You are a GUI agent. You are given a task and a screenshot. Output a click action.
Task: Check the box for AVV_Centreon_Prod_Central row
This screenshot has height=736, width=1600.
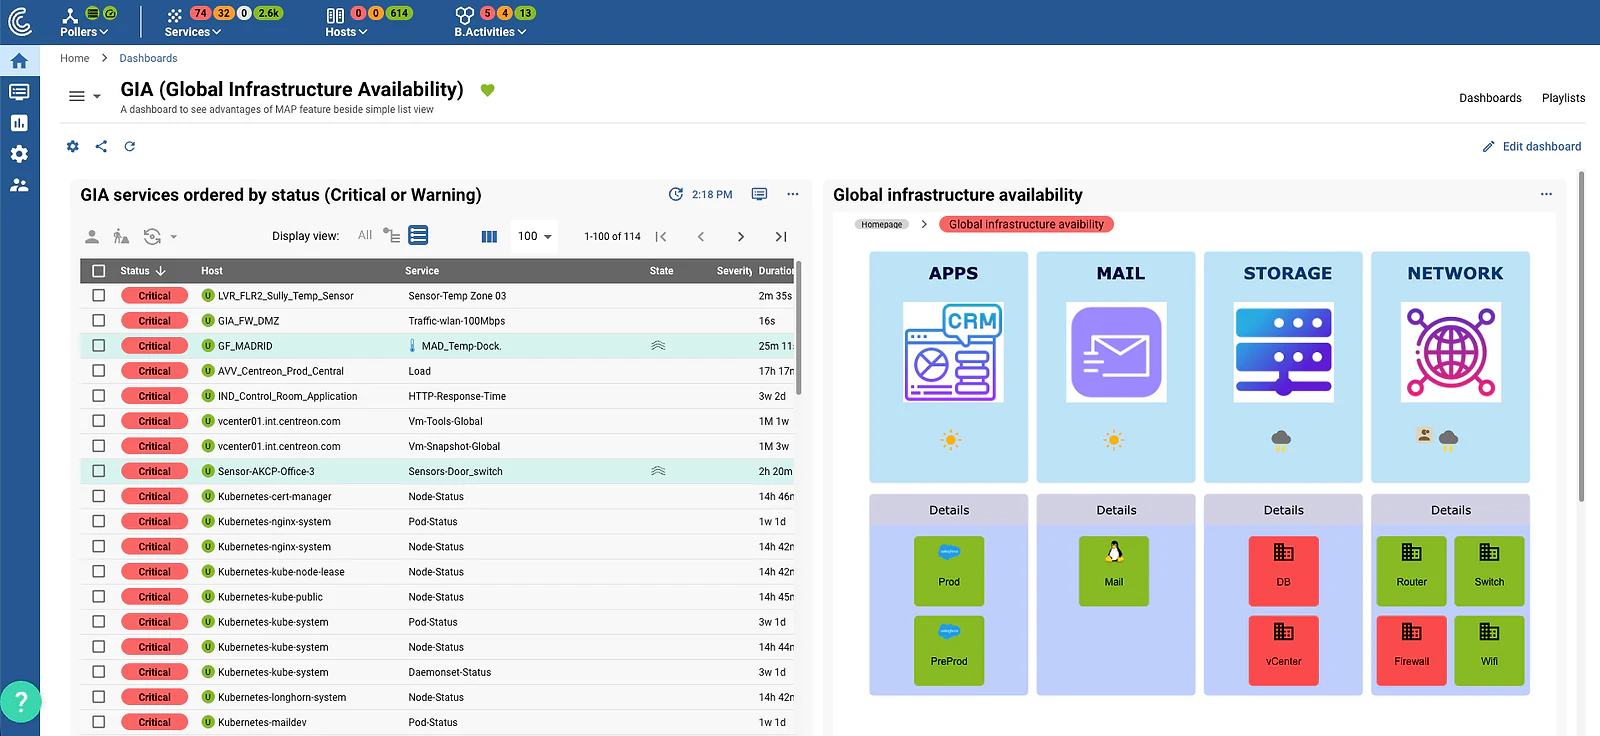(99, 371)
